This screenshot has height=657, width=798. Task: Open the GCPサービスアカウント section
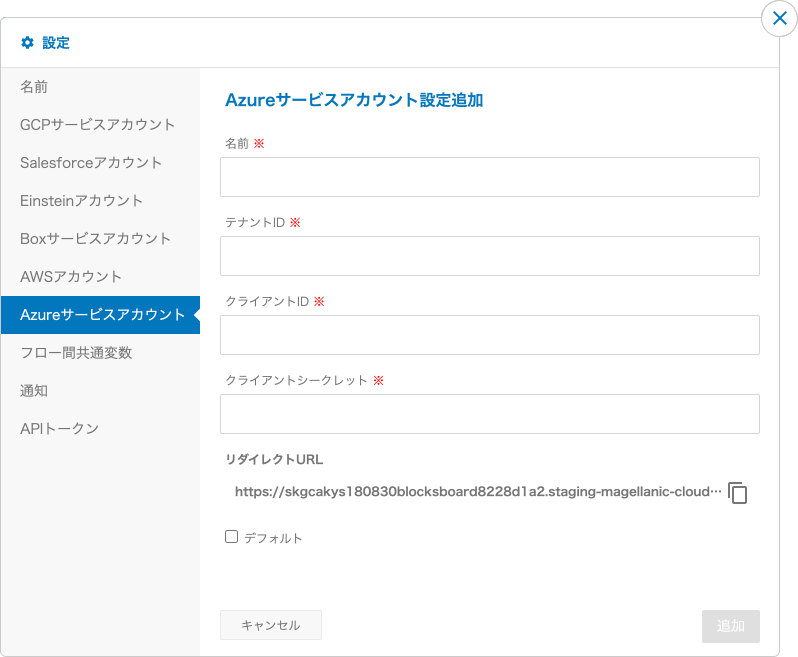pyautogui.click(x=100, y=125)
